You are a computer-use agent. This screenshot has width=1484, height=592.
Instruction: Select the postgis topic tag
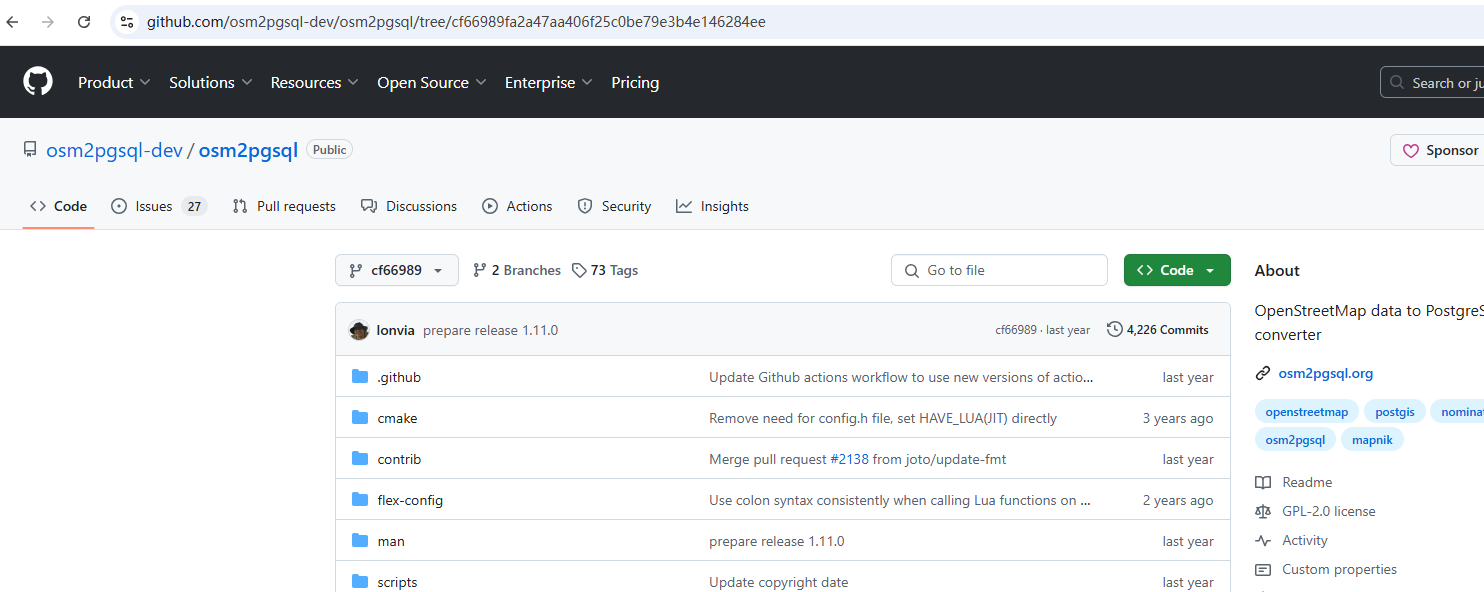click(1394, 411)
